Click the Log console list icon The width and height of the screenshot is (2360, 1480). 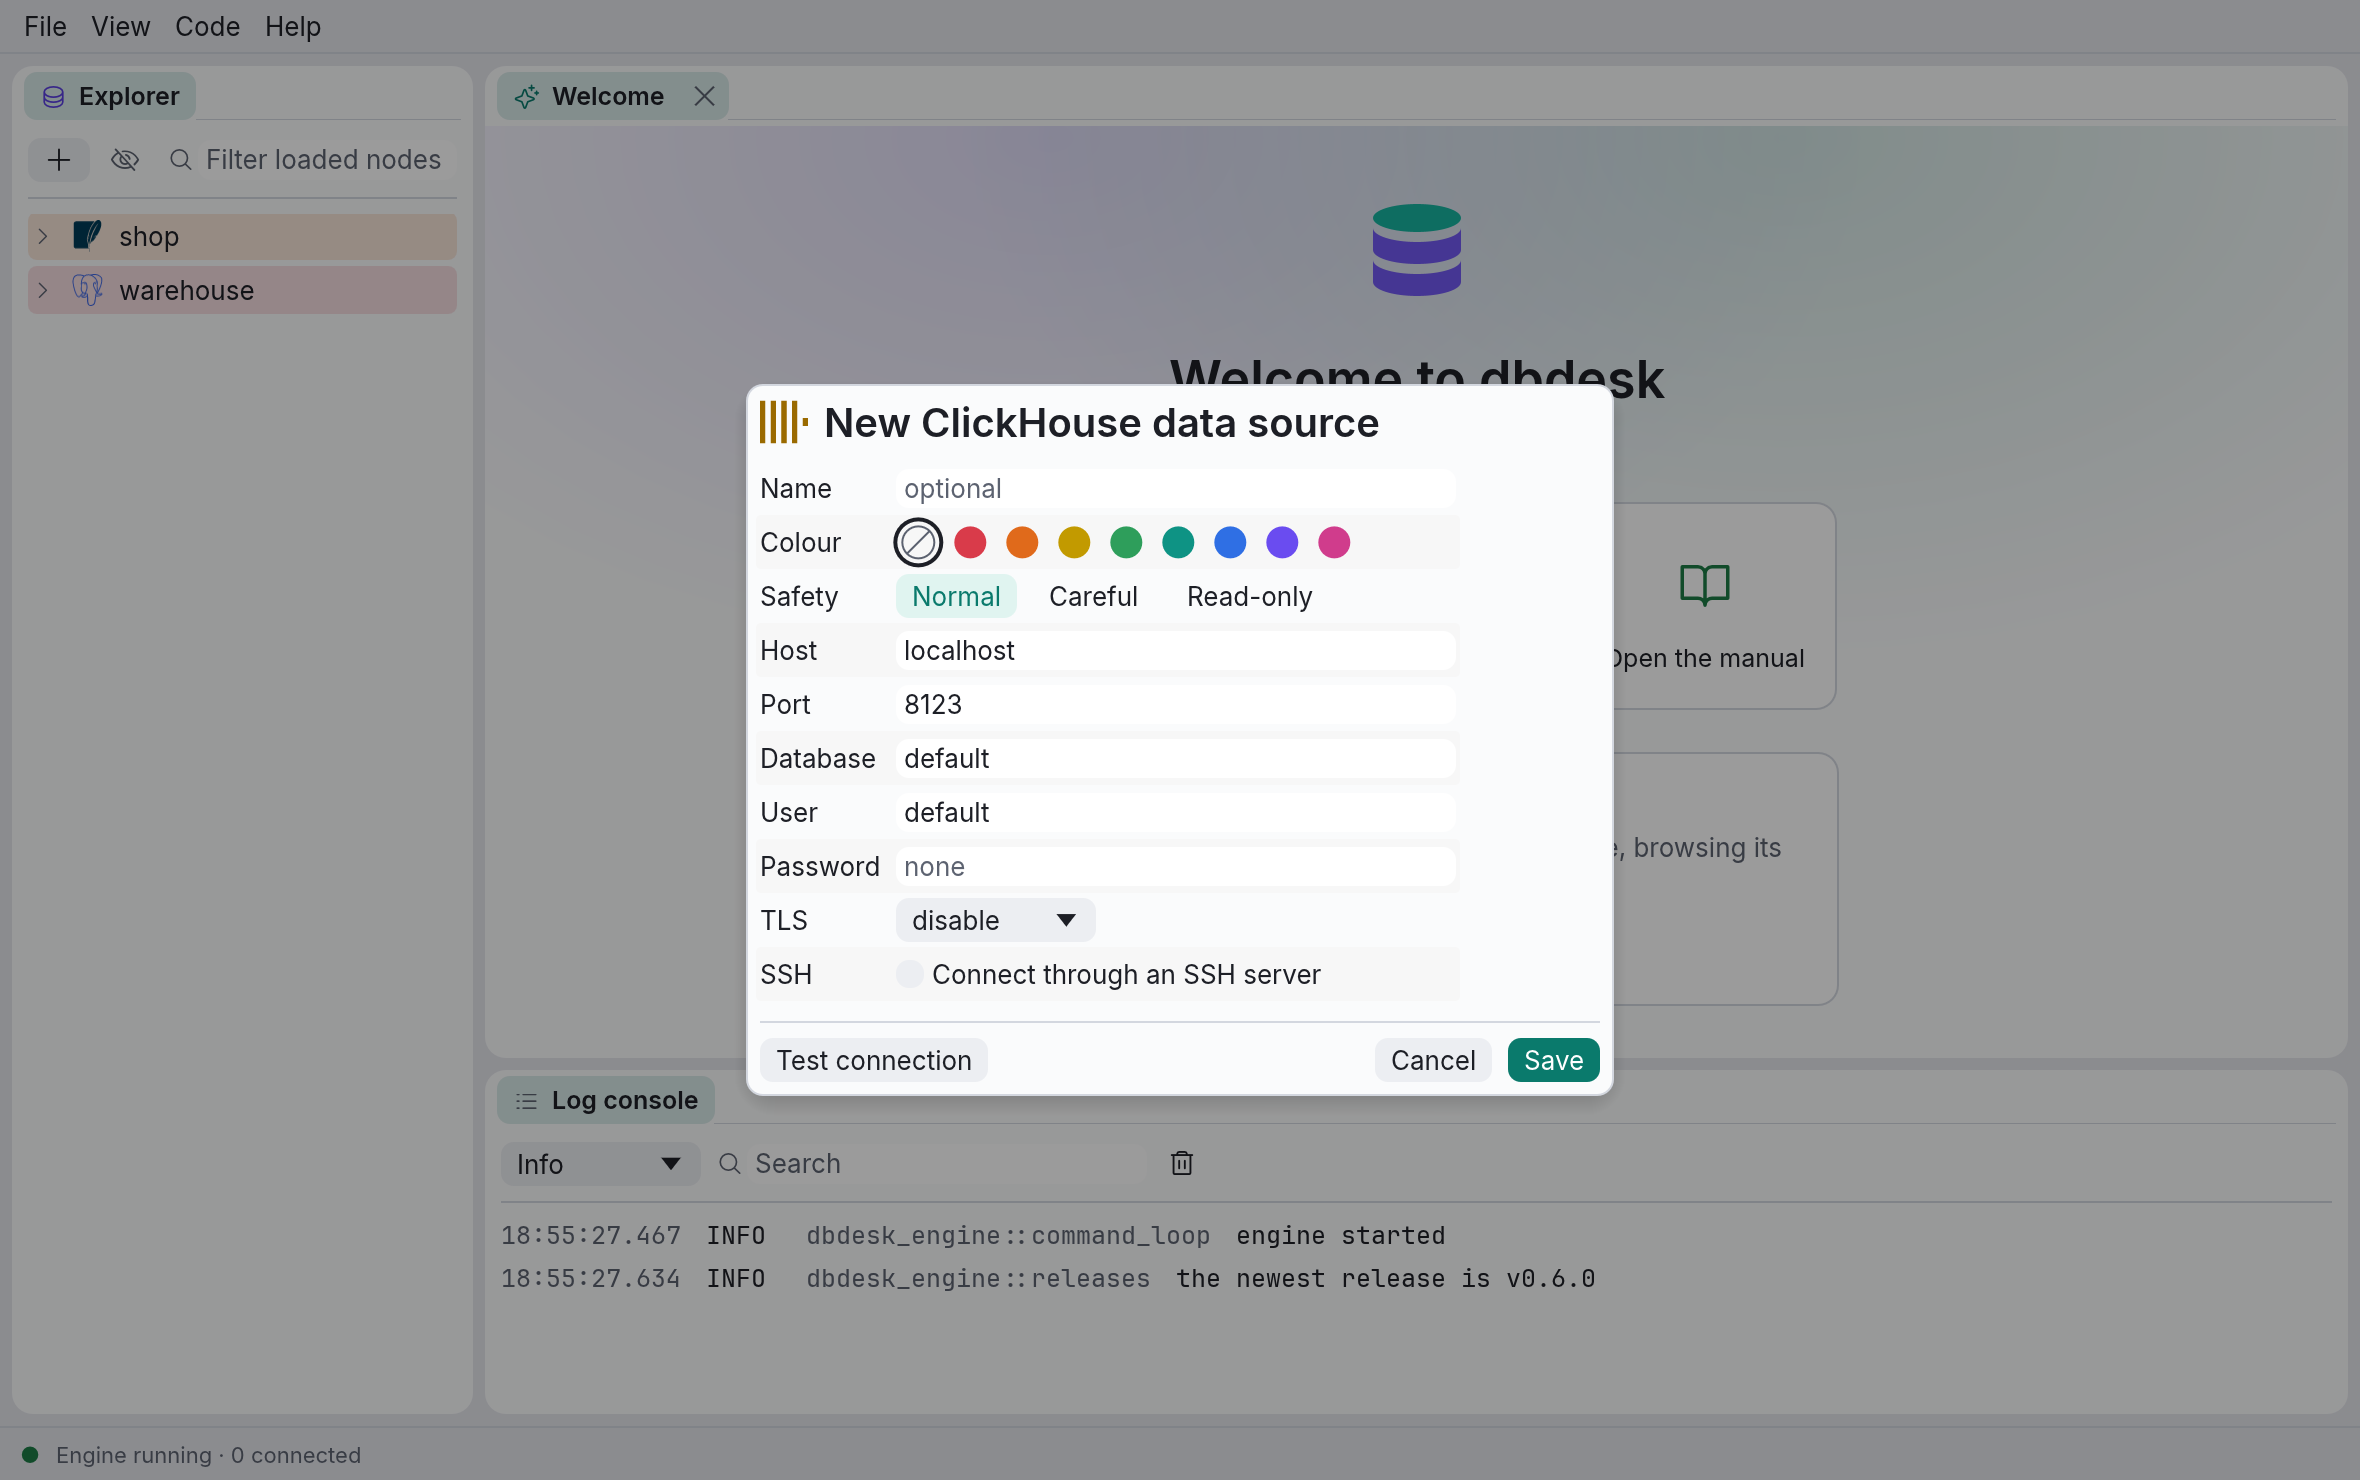click(526, 1101)
